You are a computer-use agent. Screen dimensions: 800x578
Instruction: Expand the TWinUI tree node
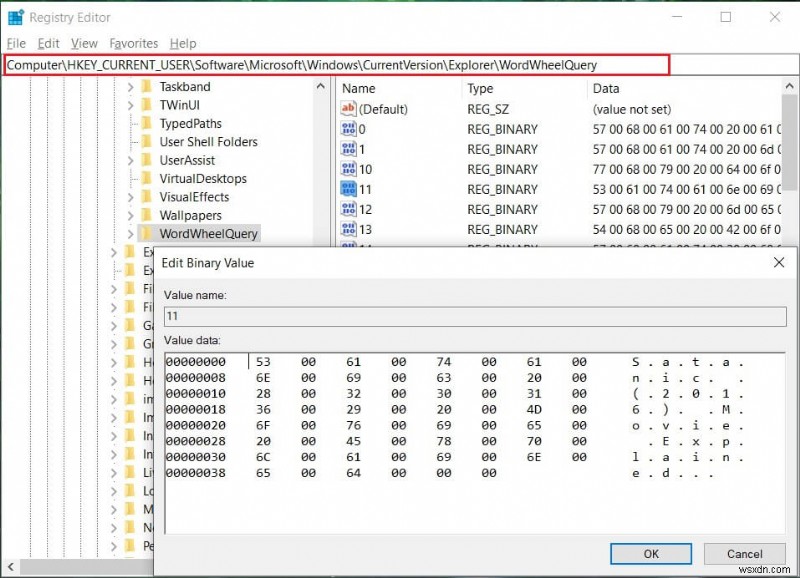131,105
